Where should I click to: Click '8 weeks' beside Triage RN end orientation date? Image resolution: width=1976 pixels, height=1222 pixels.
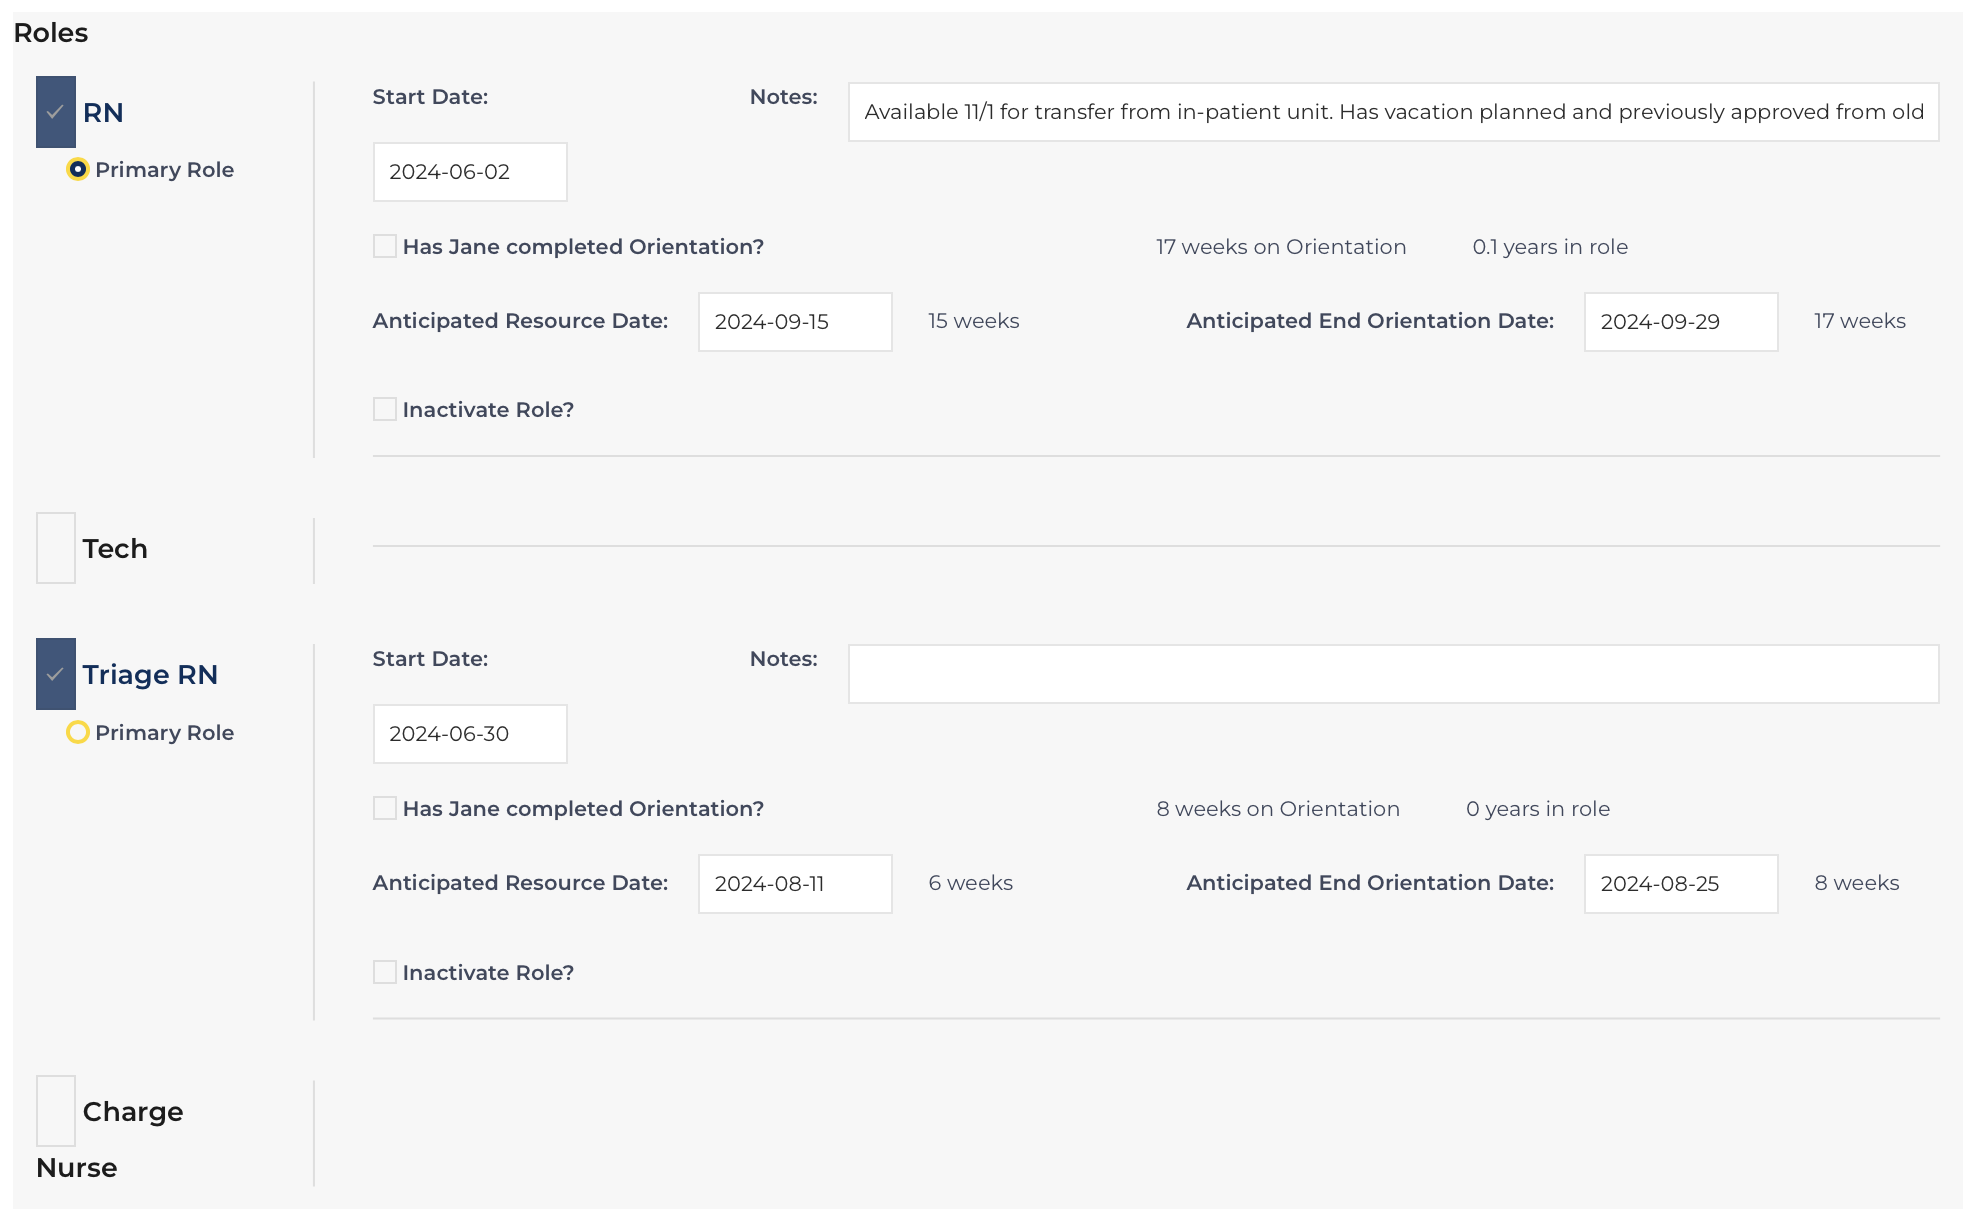pos(1857,883)
